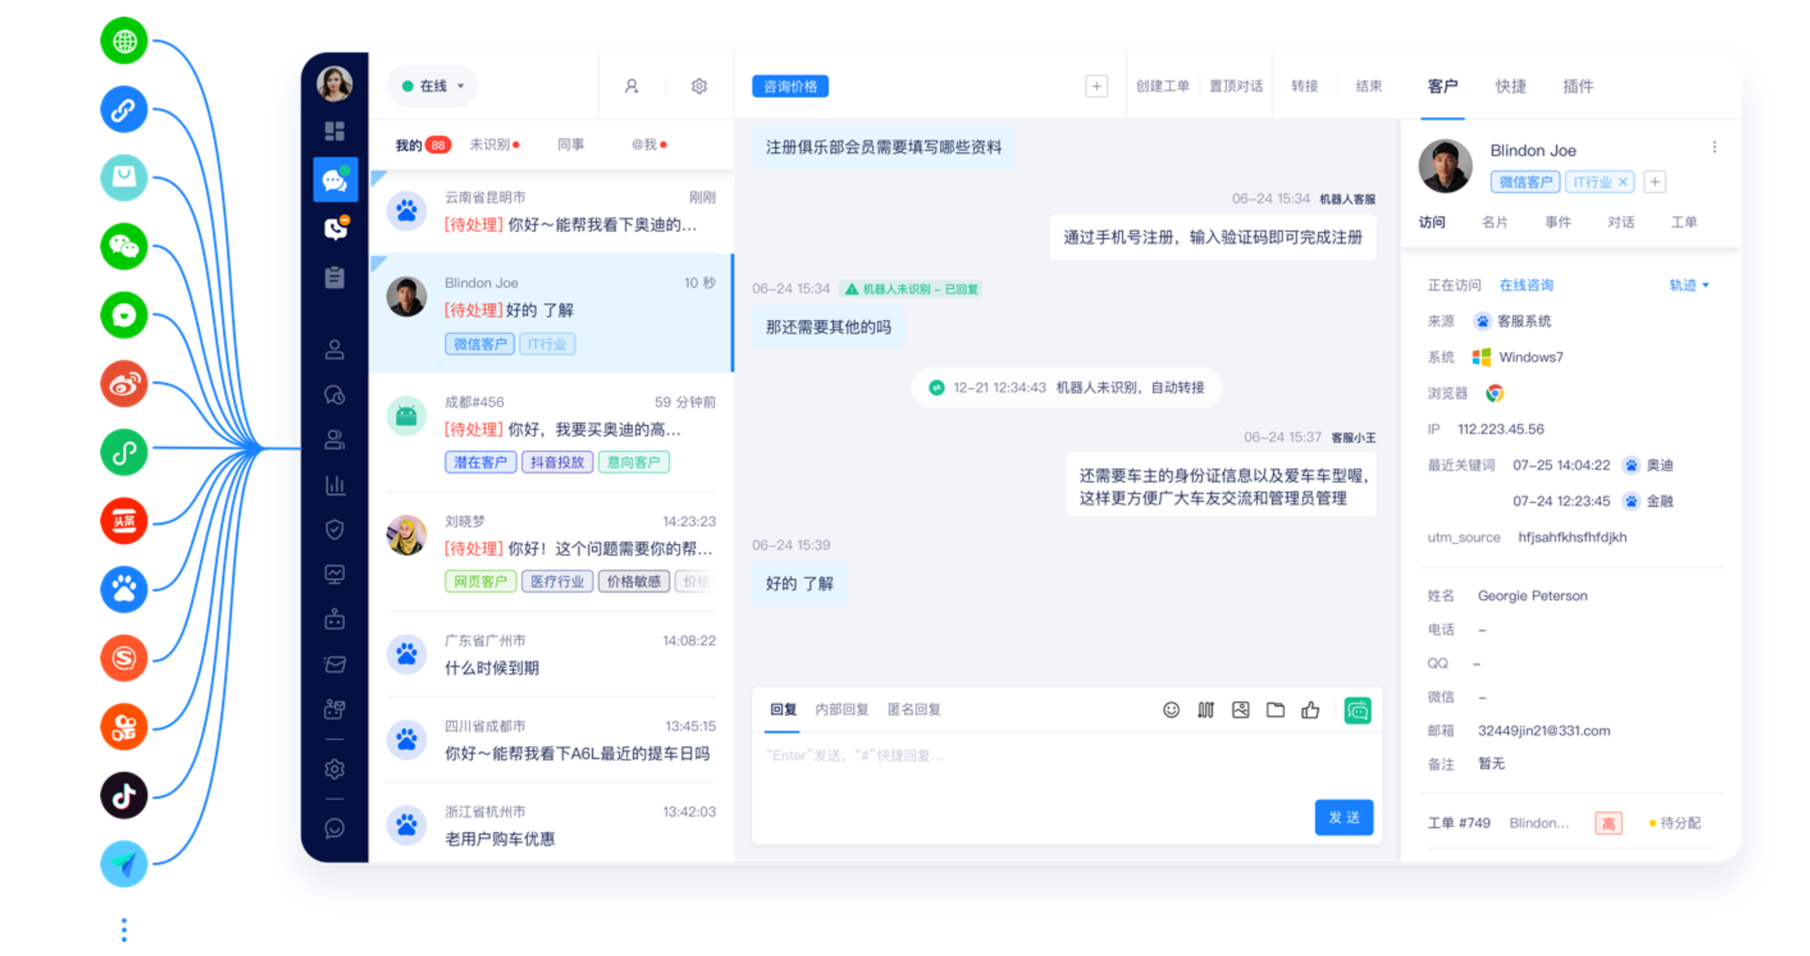Click the thumbs-up icon in reply toolbar
This screenshot has height=956, width=1810.
1310,710
